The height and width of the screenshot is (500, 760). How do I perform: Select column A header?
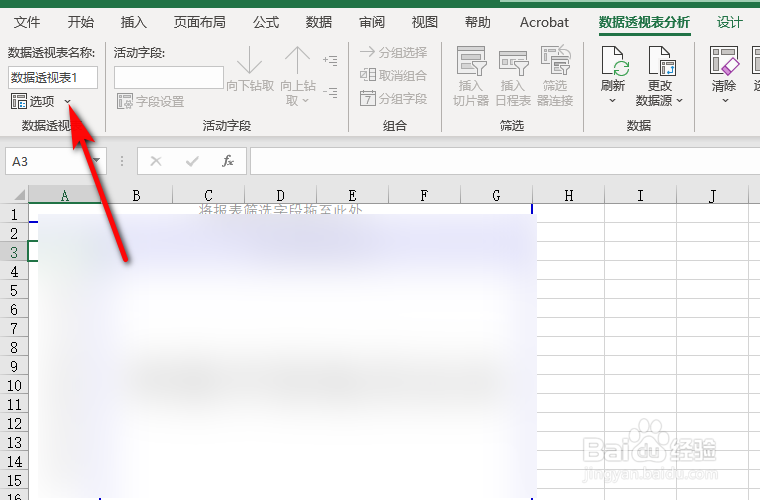tap(64, 195)
